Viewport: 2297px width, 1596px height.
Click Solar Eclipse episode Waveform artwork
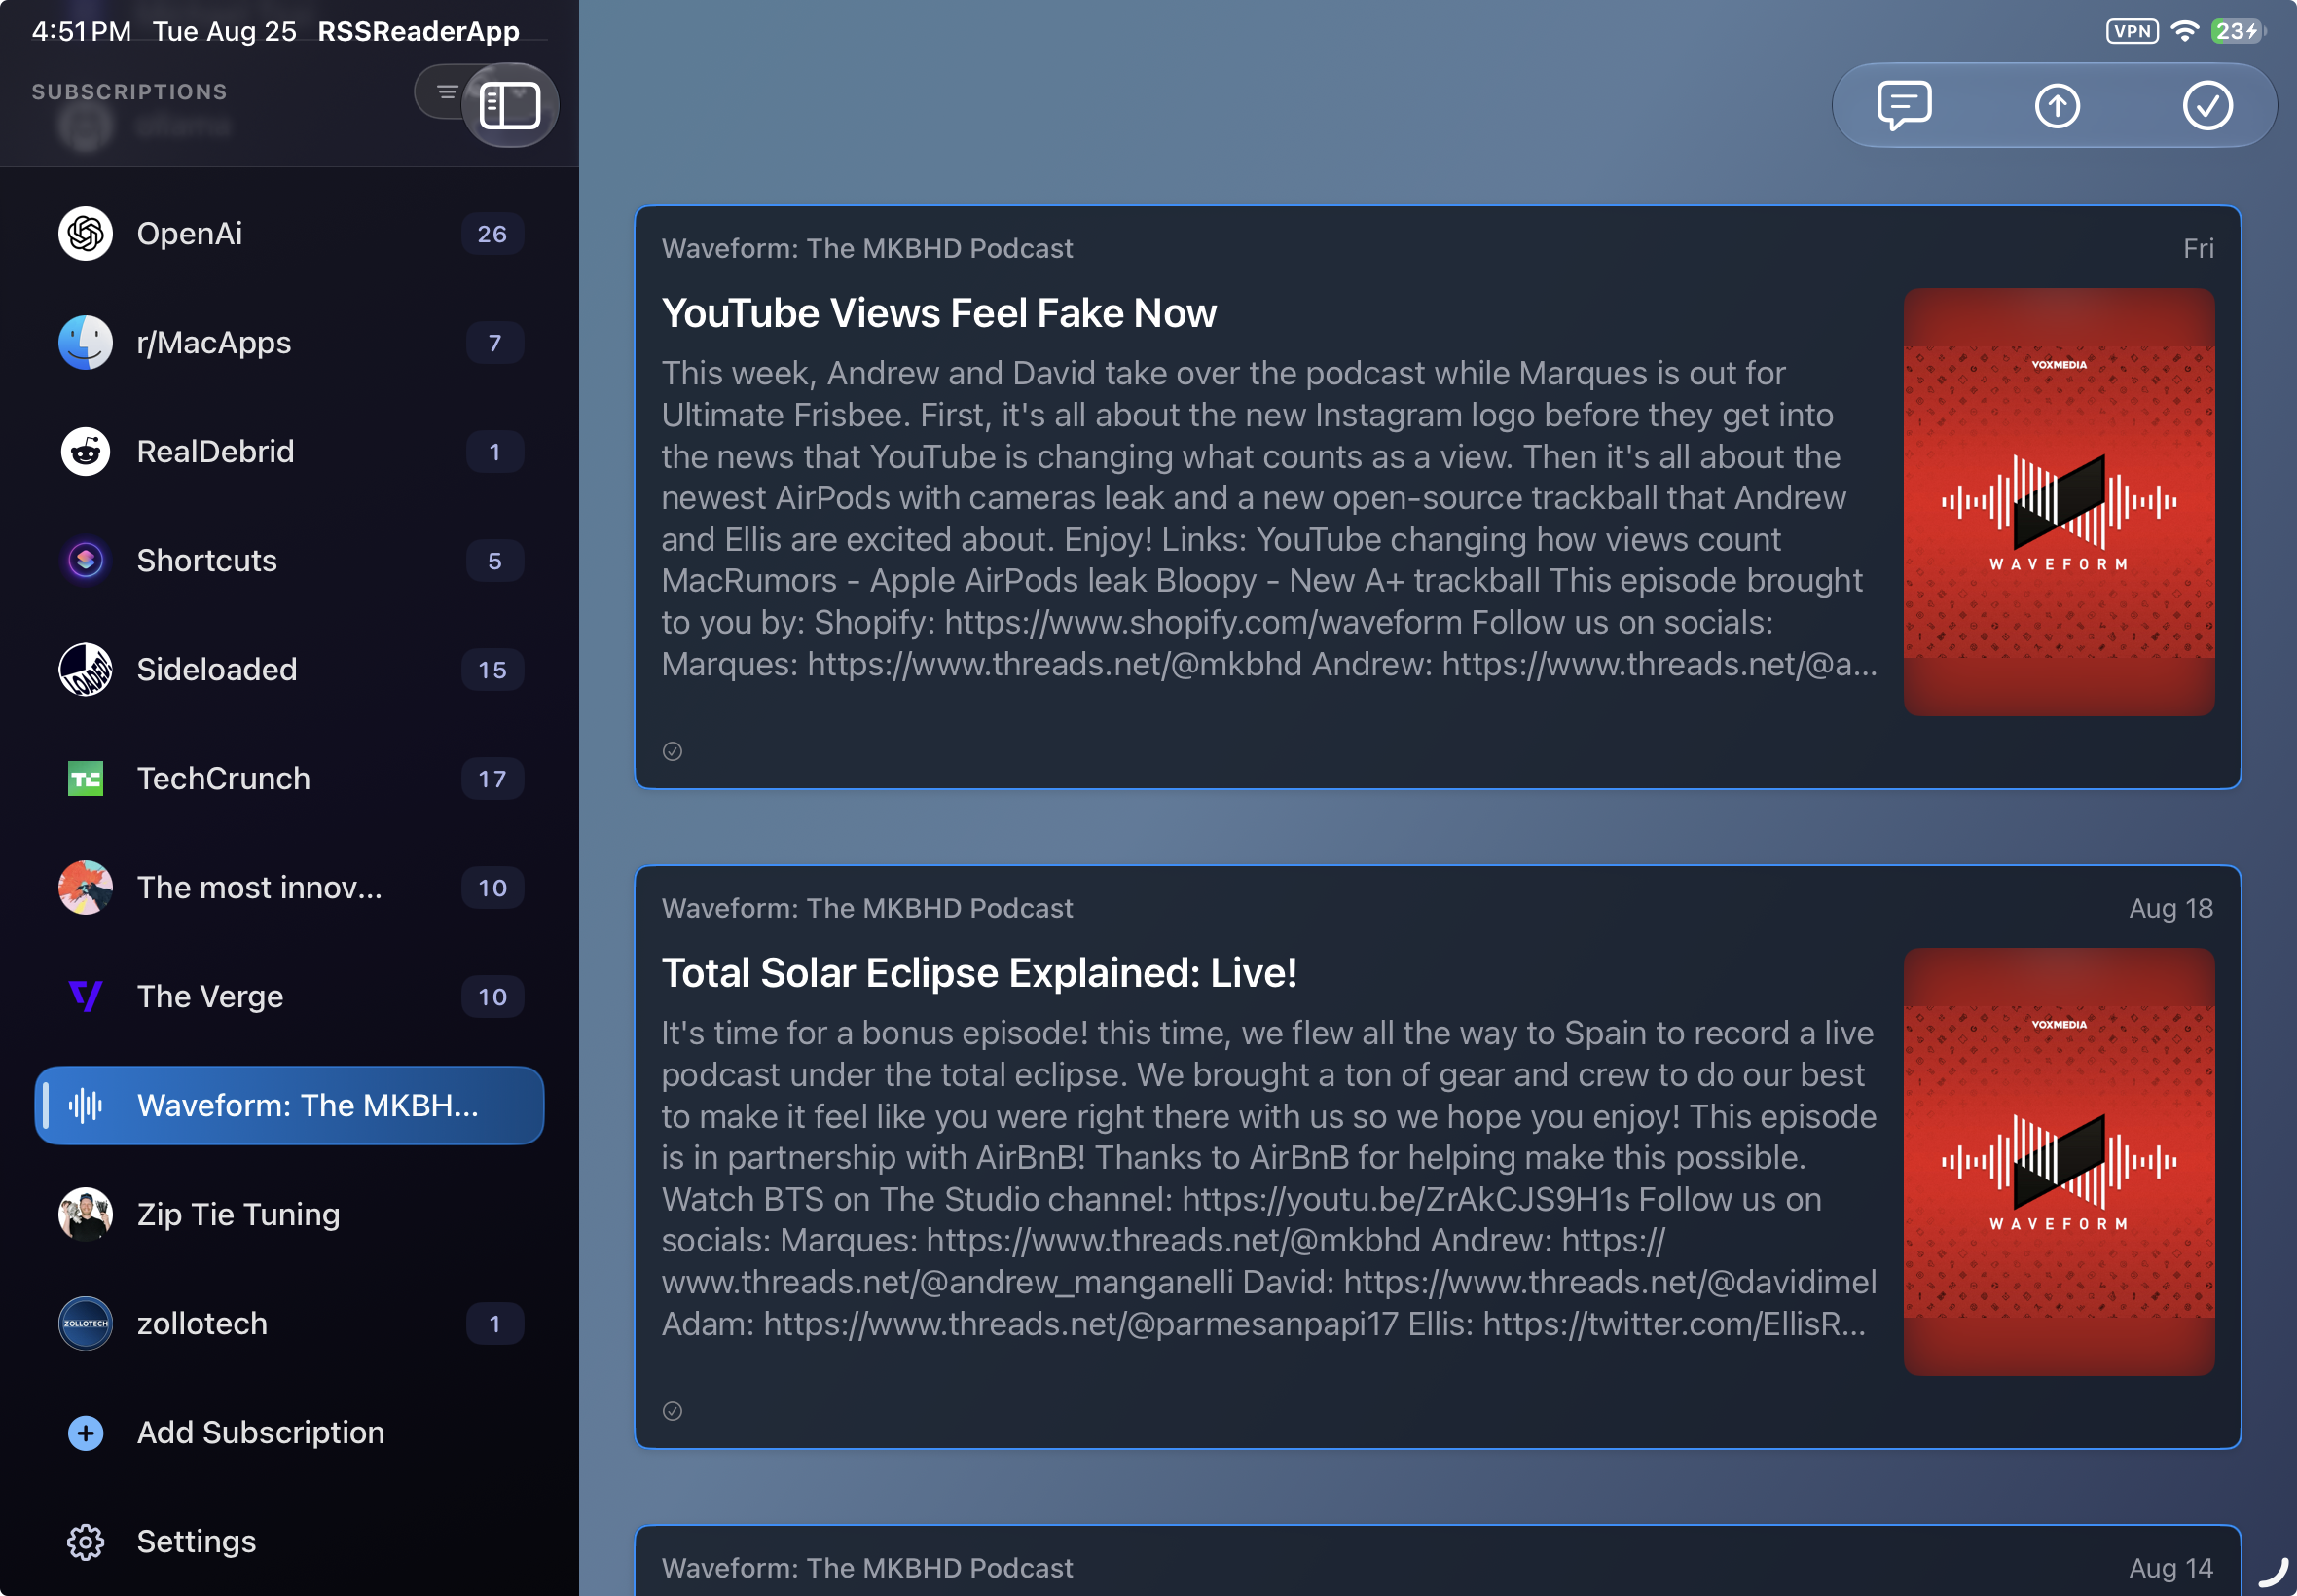(x=2058, y=1162)
